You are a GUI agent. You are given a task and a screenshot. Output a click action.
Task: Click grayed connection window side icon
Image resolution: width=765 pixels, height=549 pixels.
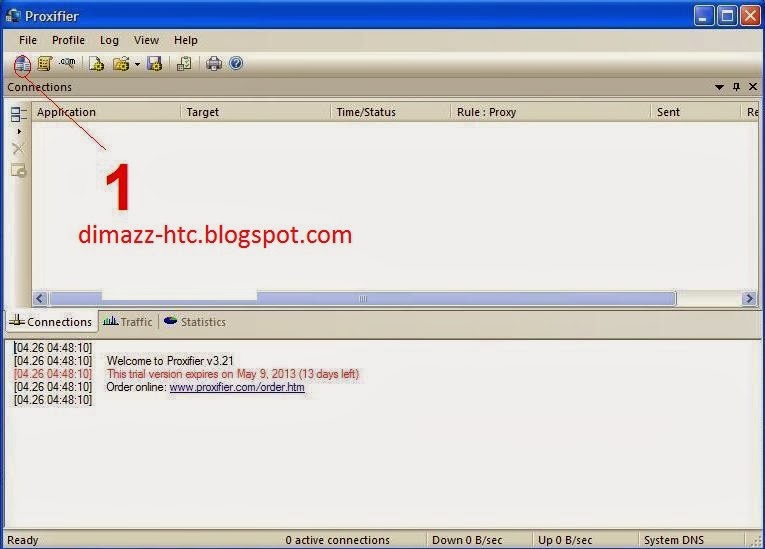(x=19, y=171)
